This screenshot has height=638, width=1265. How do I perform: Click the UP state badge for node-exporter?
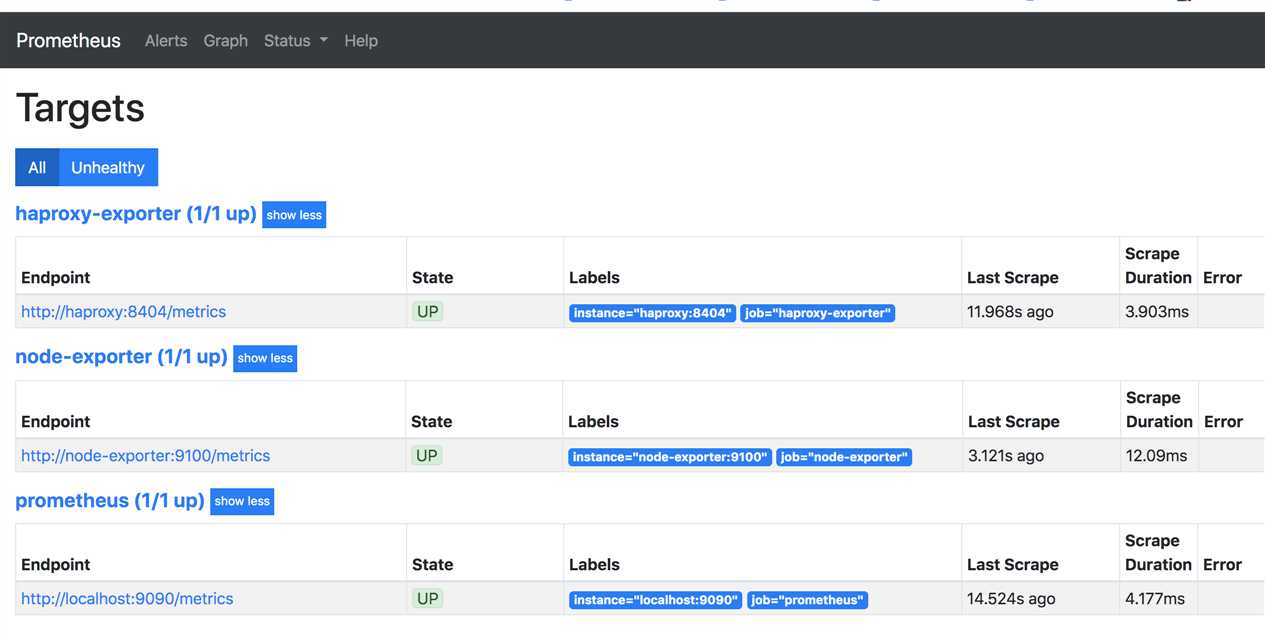click(427, 456)
